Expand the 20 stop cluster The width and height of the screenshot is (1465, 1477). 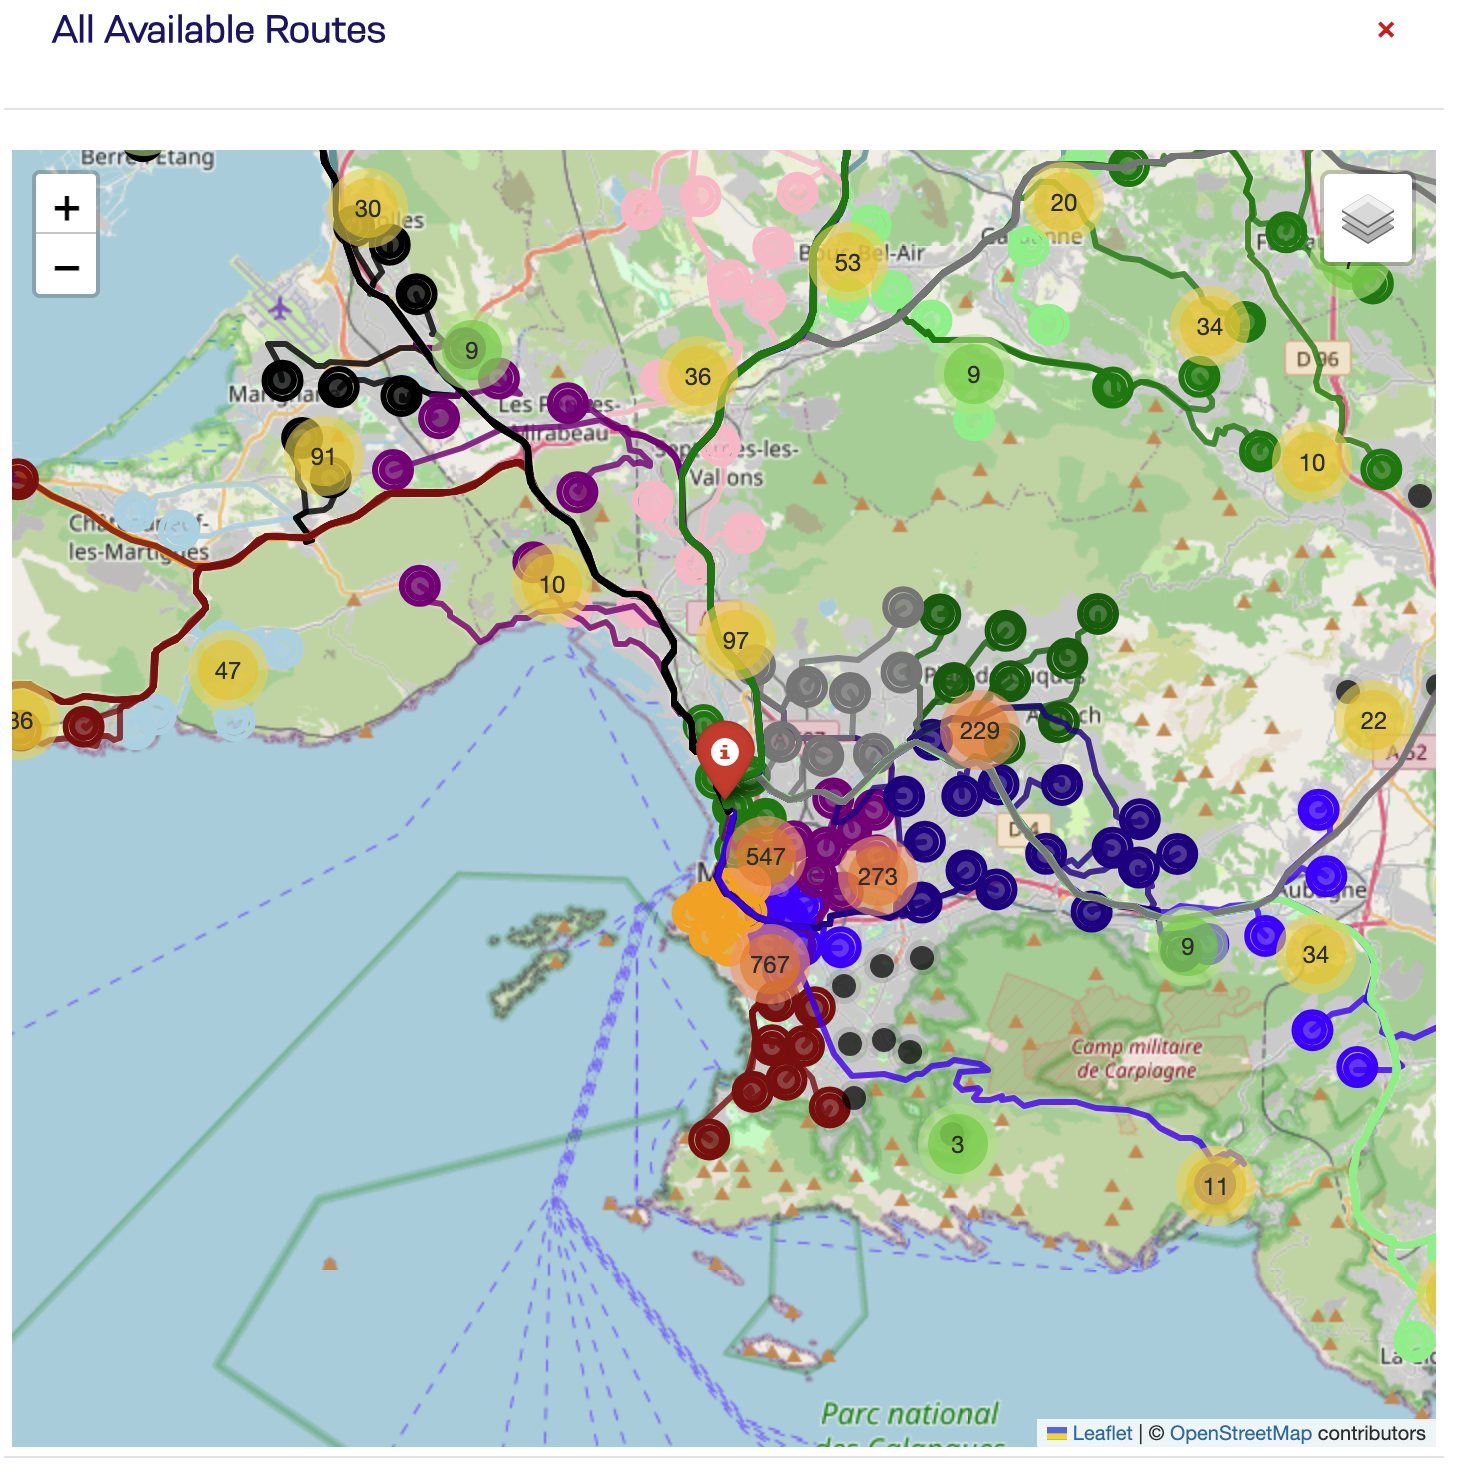[1063, 202]
